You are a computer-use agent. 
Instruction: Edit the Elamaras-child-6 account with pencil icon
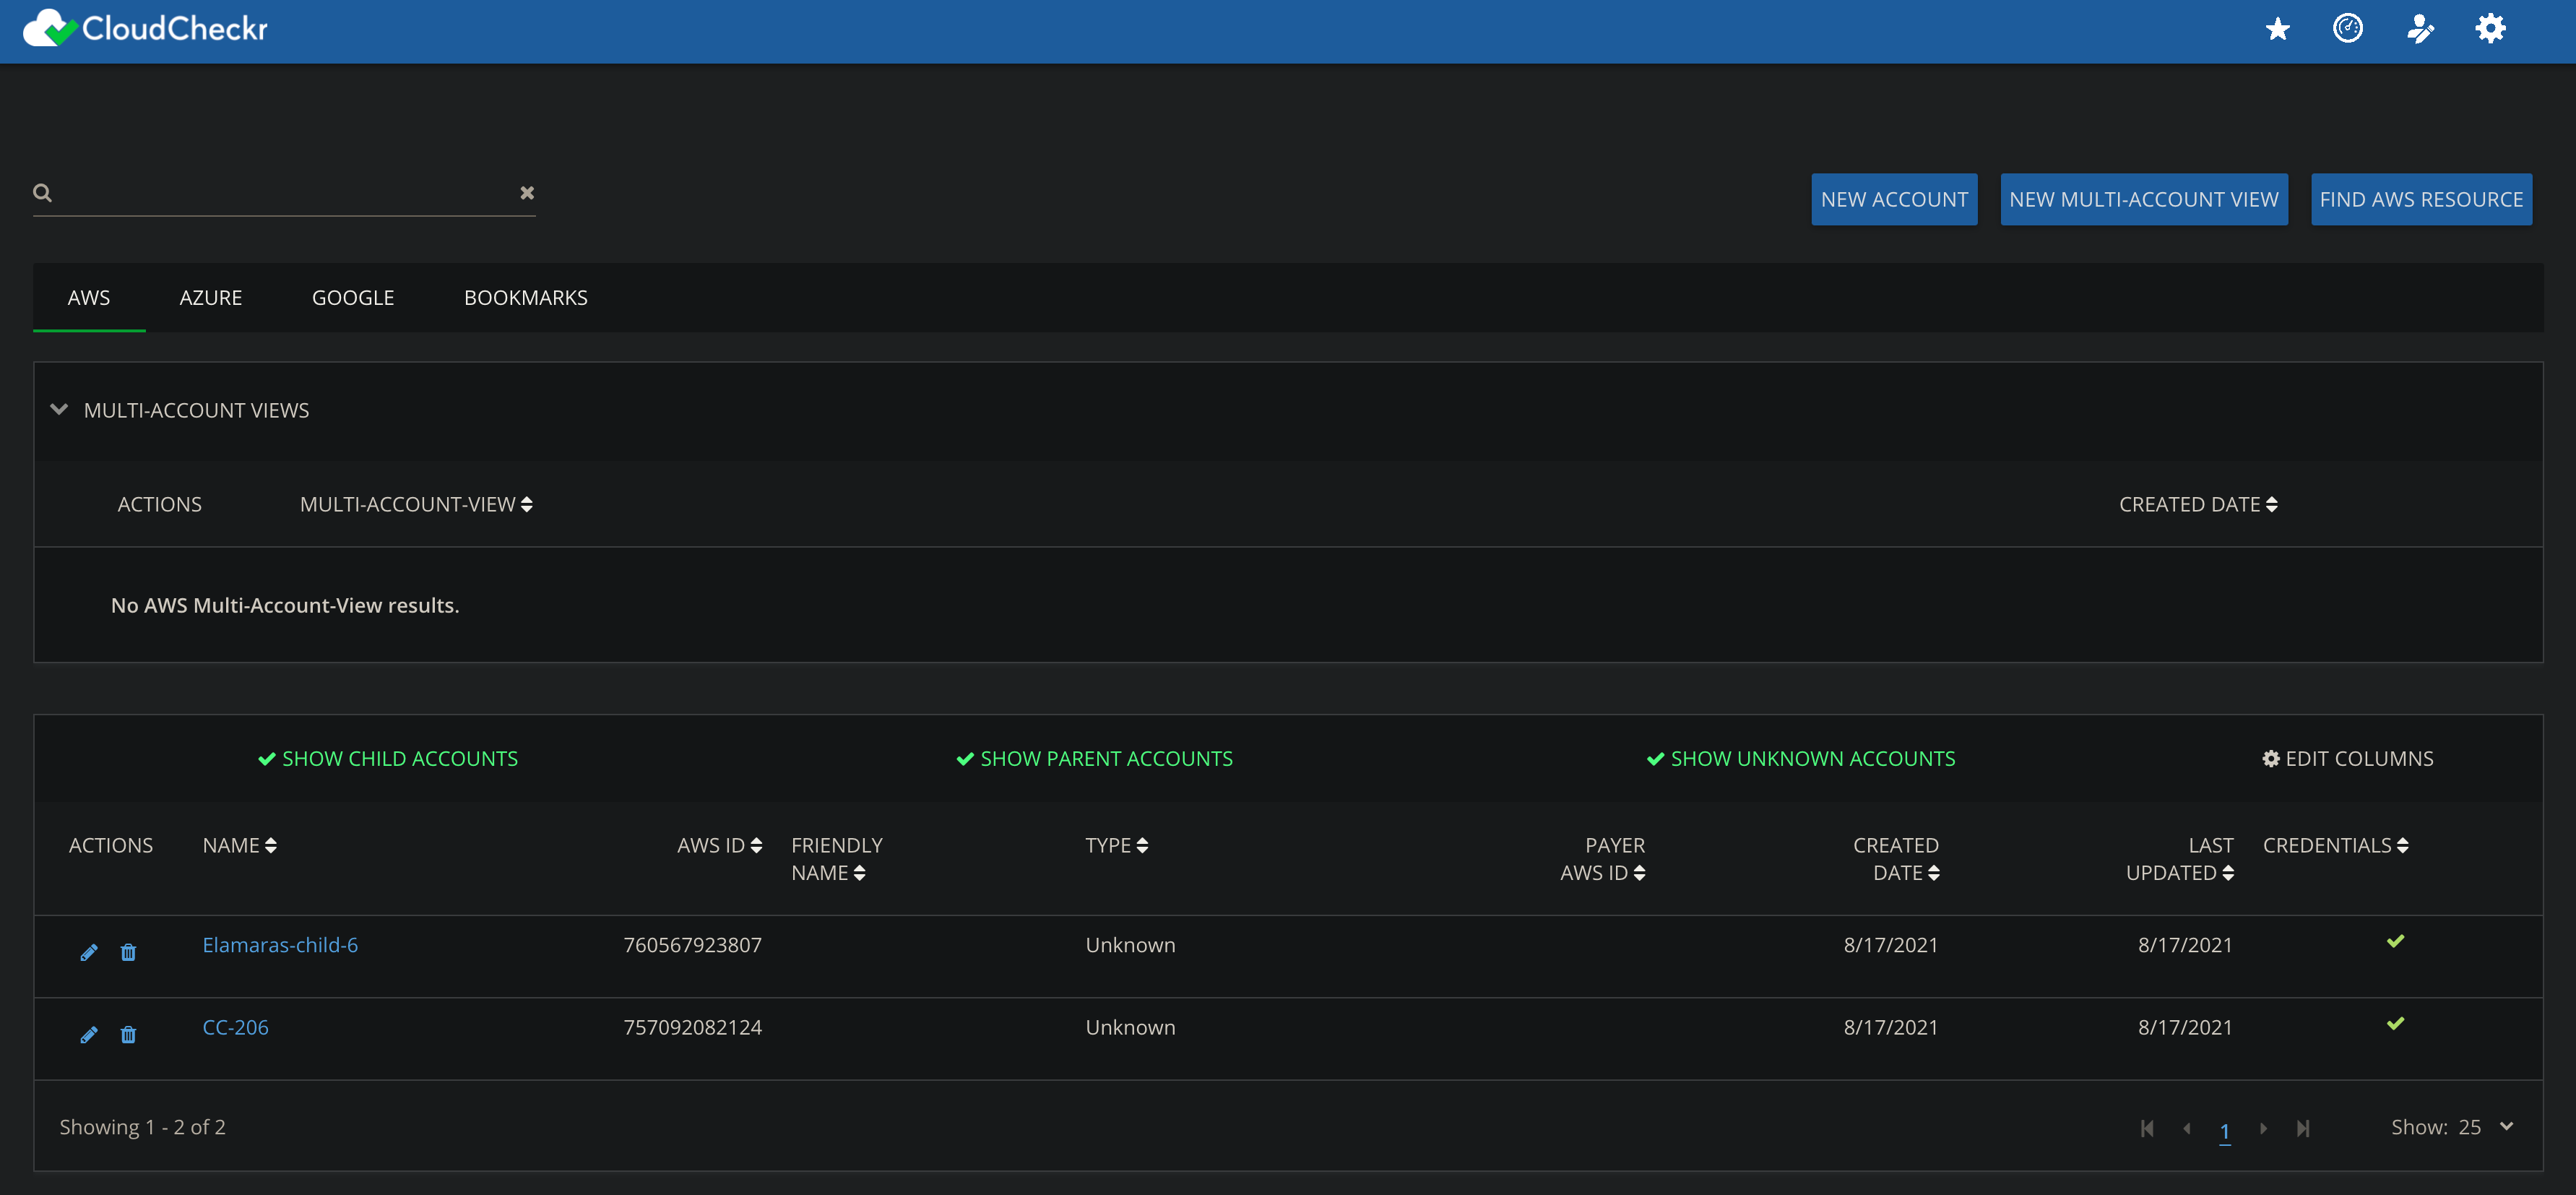click(89, 952)
